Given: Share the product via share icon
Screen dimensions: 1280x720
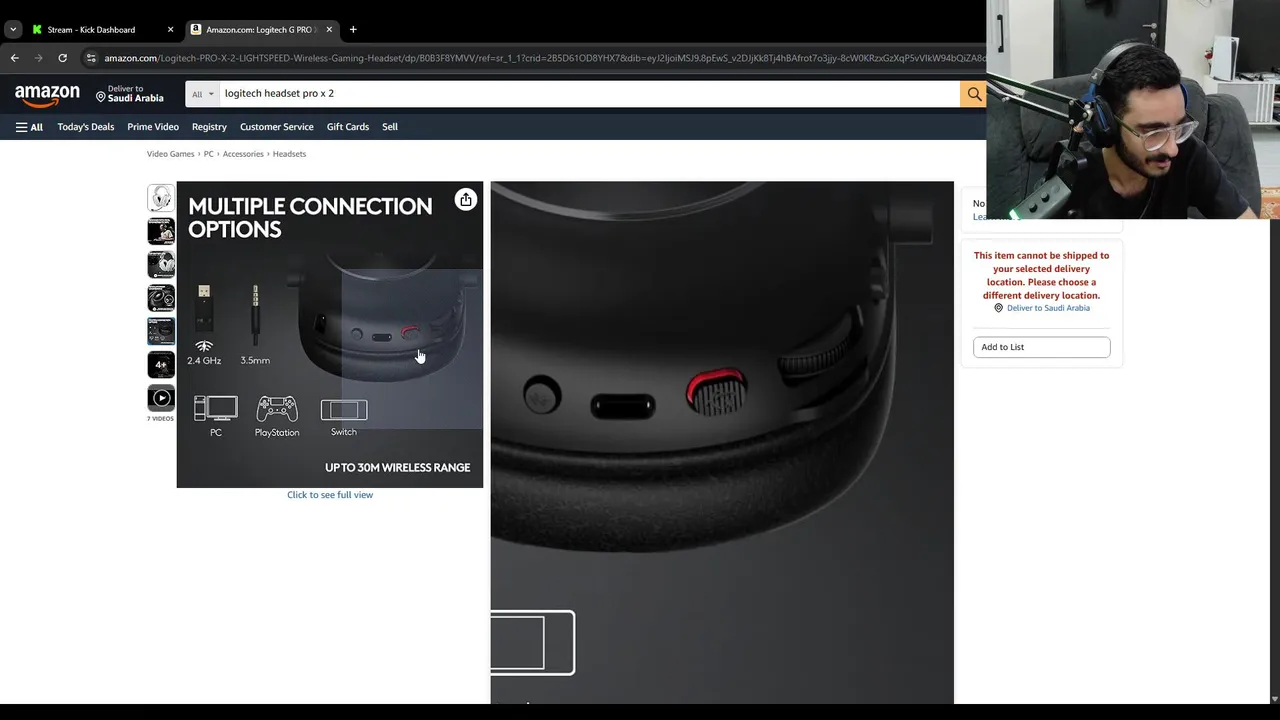Looking at the screenshot, I should [x=465, y=200].
